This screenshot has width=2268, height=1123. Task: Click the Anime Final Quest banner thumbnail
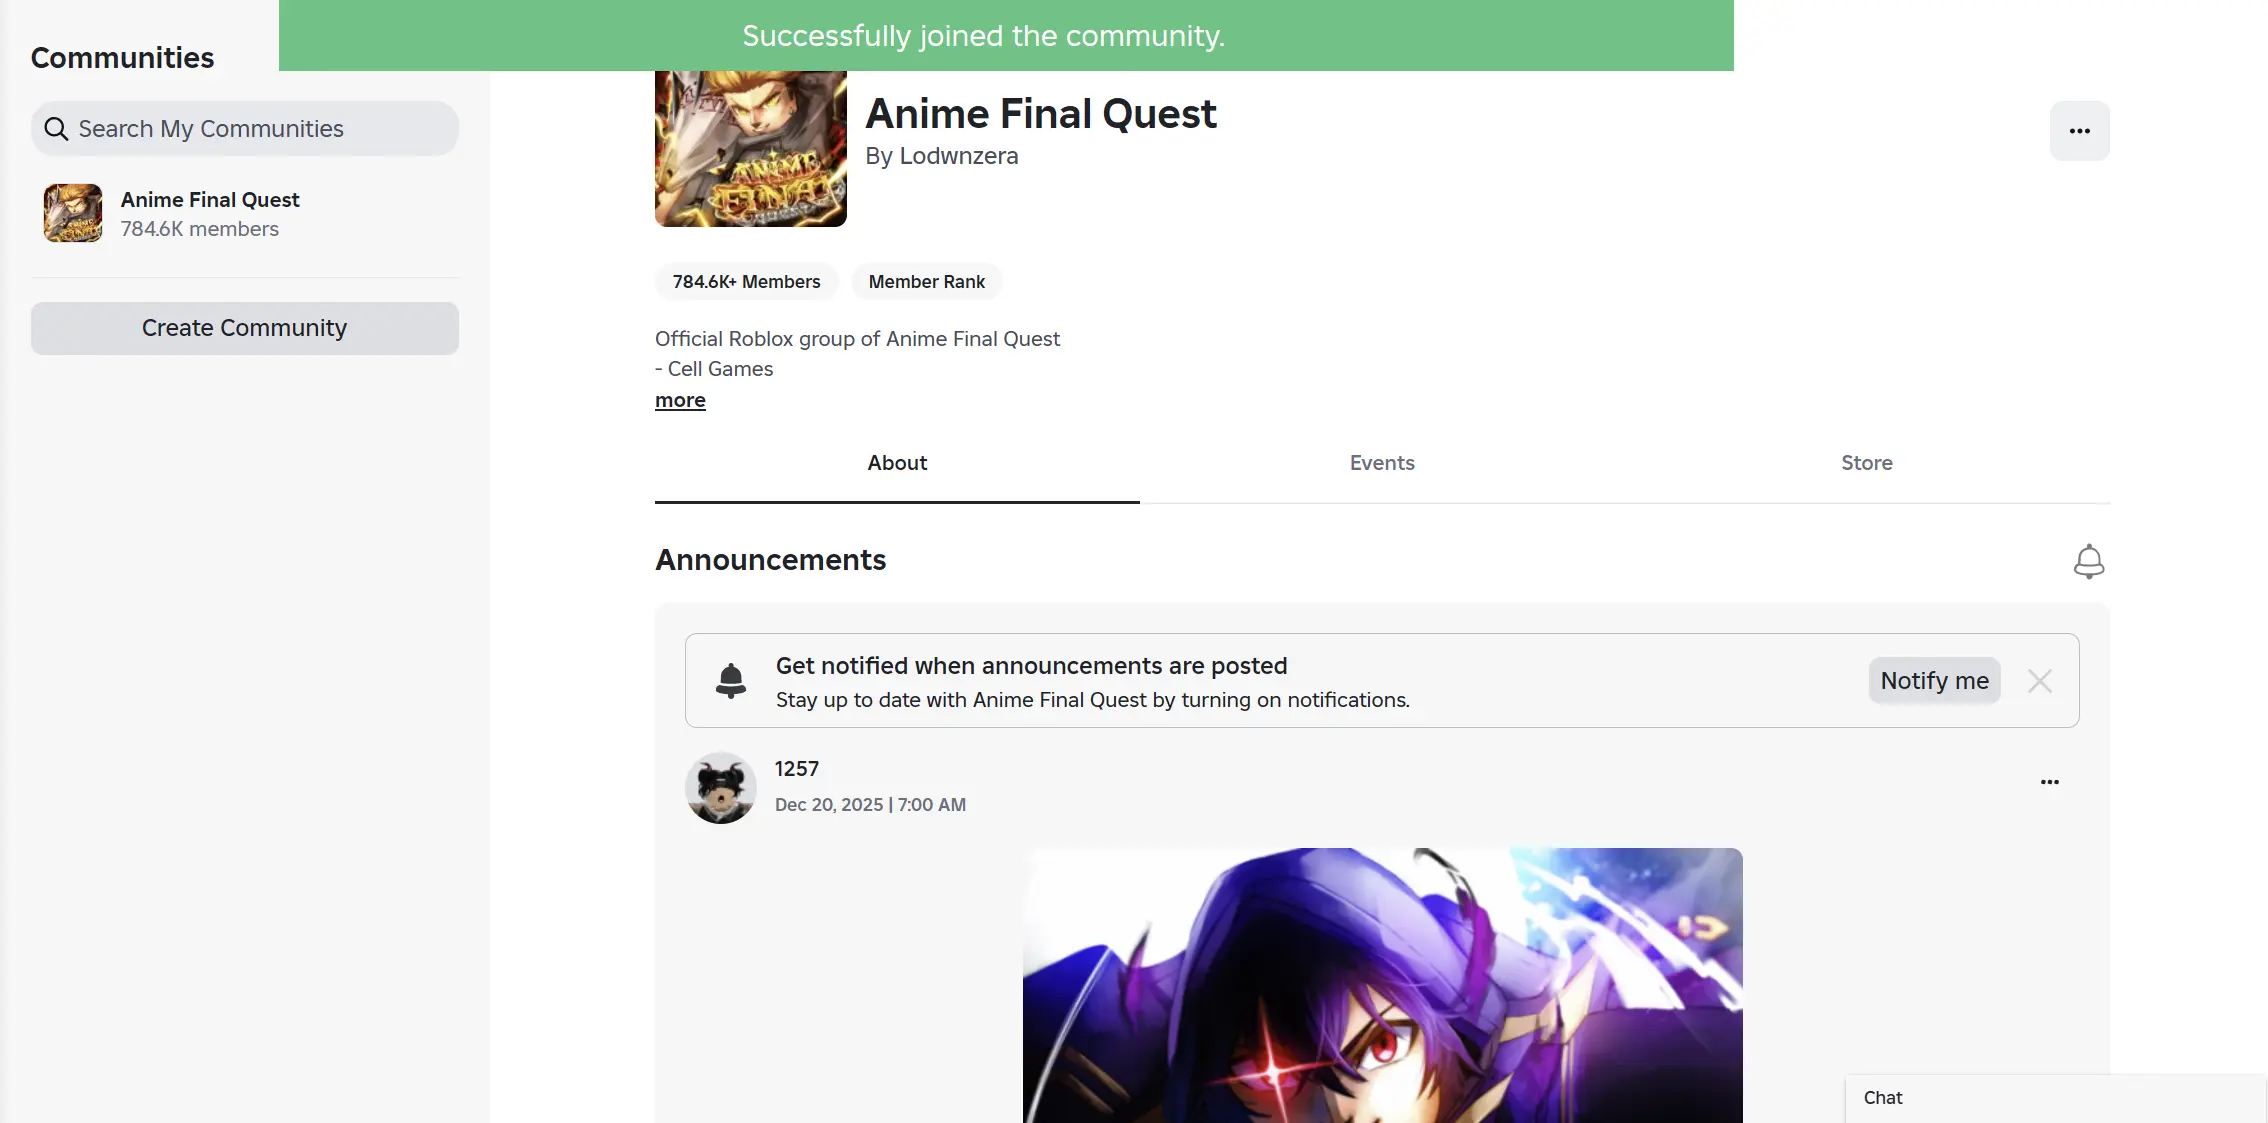click(x=750, y=148)
